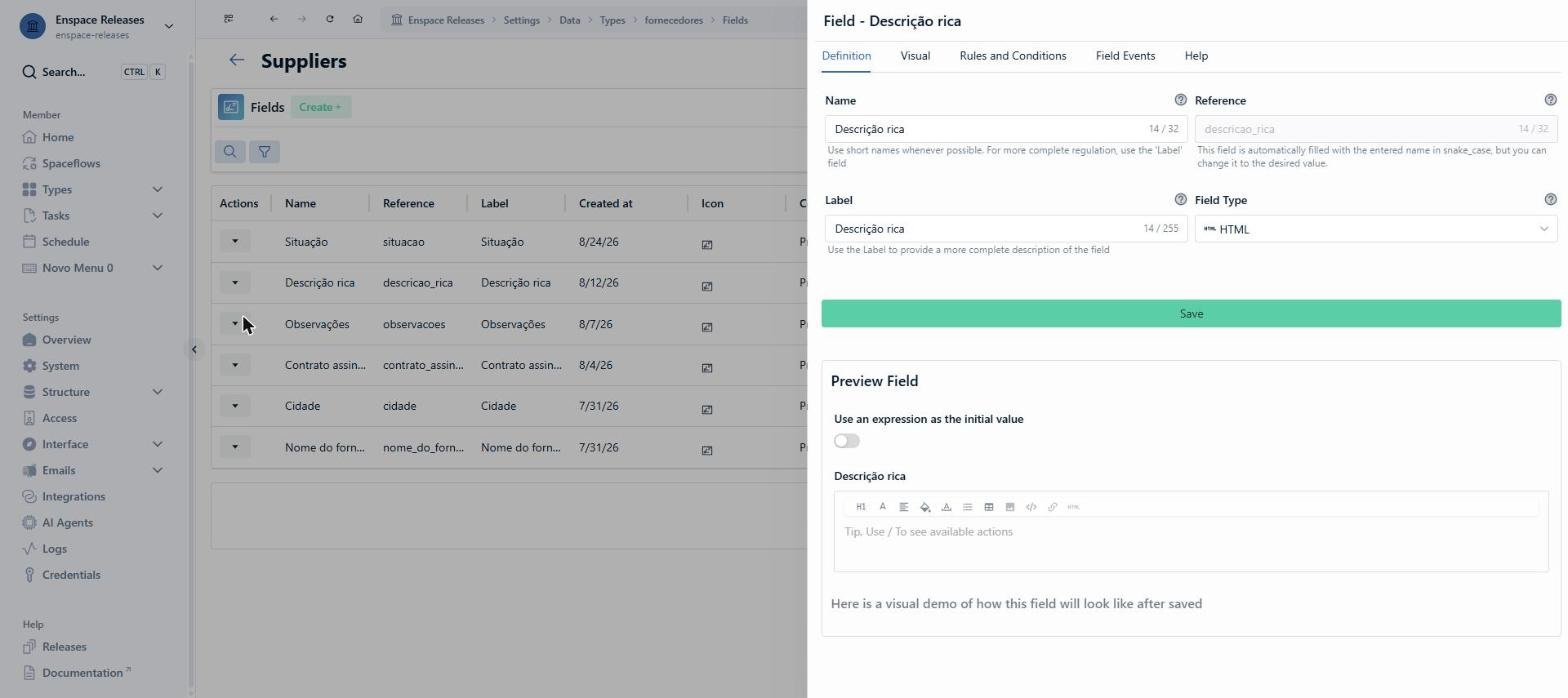Open the Help tab
The width and height of the screenshot is (1568, 698).
pos(1196,56)
